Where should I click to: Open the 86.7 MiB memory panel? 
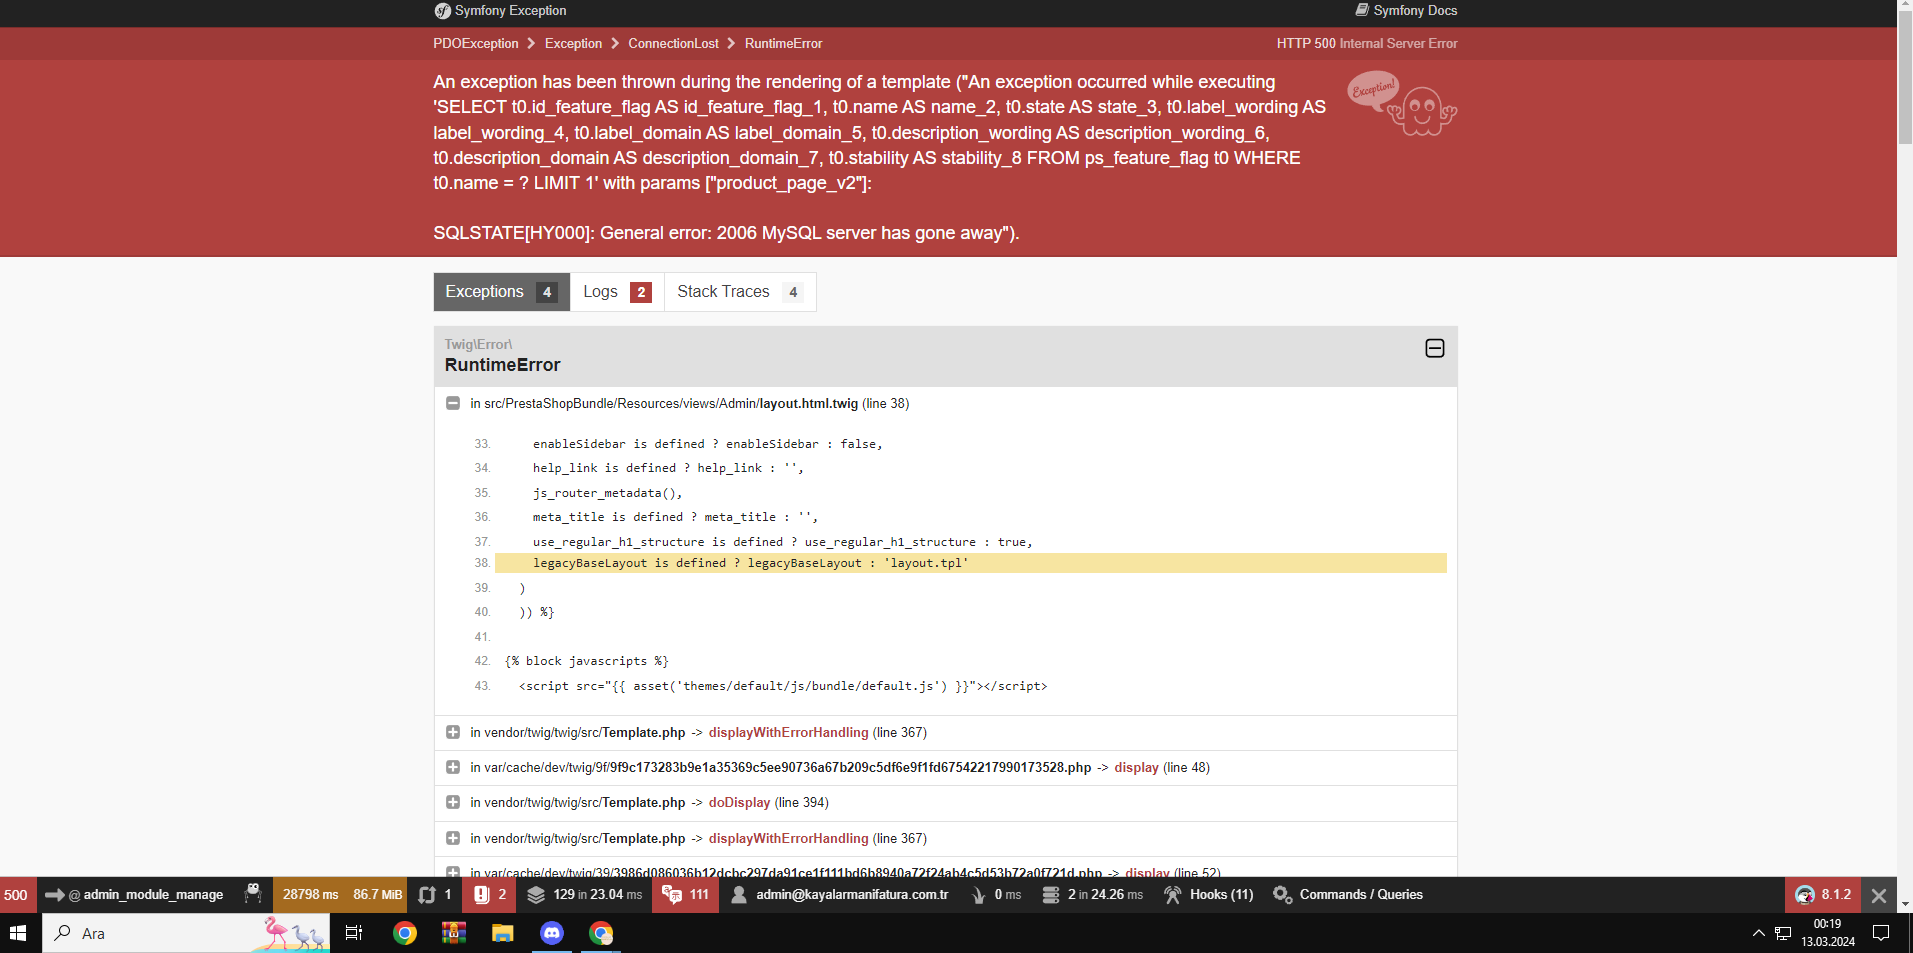(x=377, y=895)
